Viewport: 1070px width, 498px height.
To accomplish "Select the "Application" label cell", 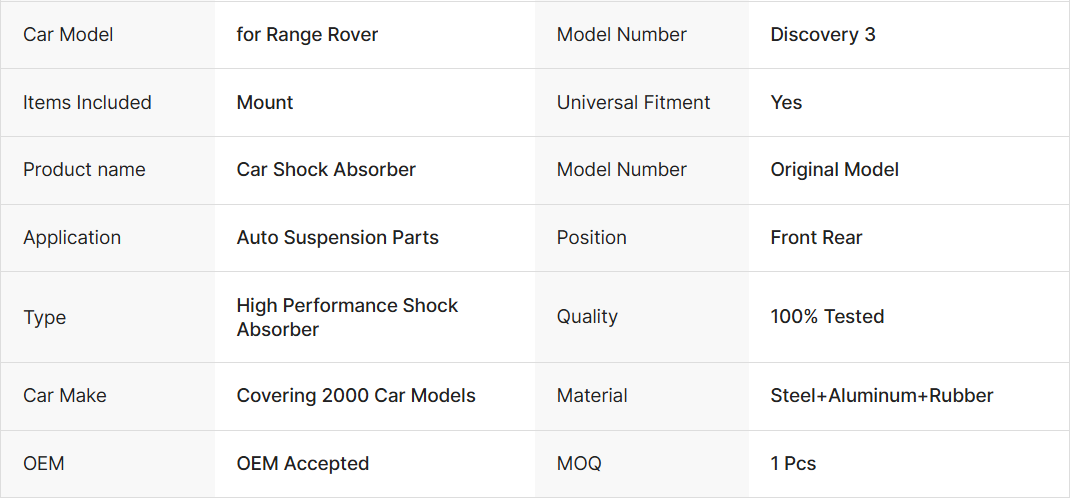I will pyautogui.click(x=72, y=238).
